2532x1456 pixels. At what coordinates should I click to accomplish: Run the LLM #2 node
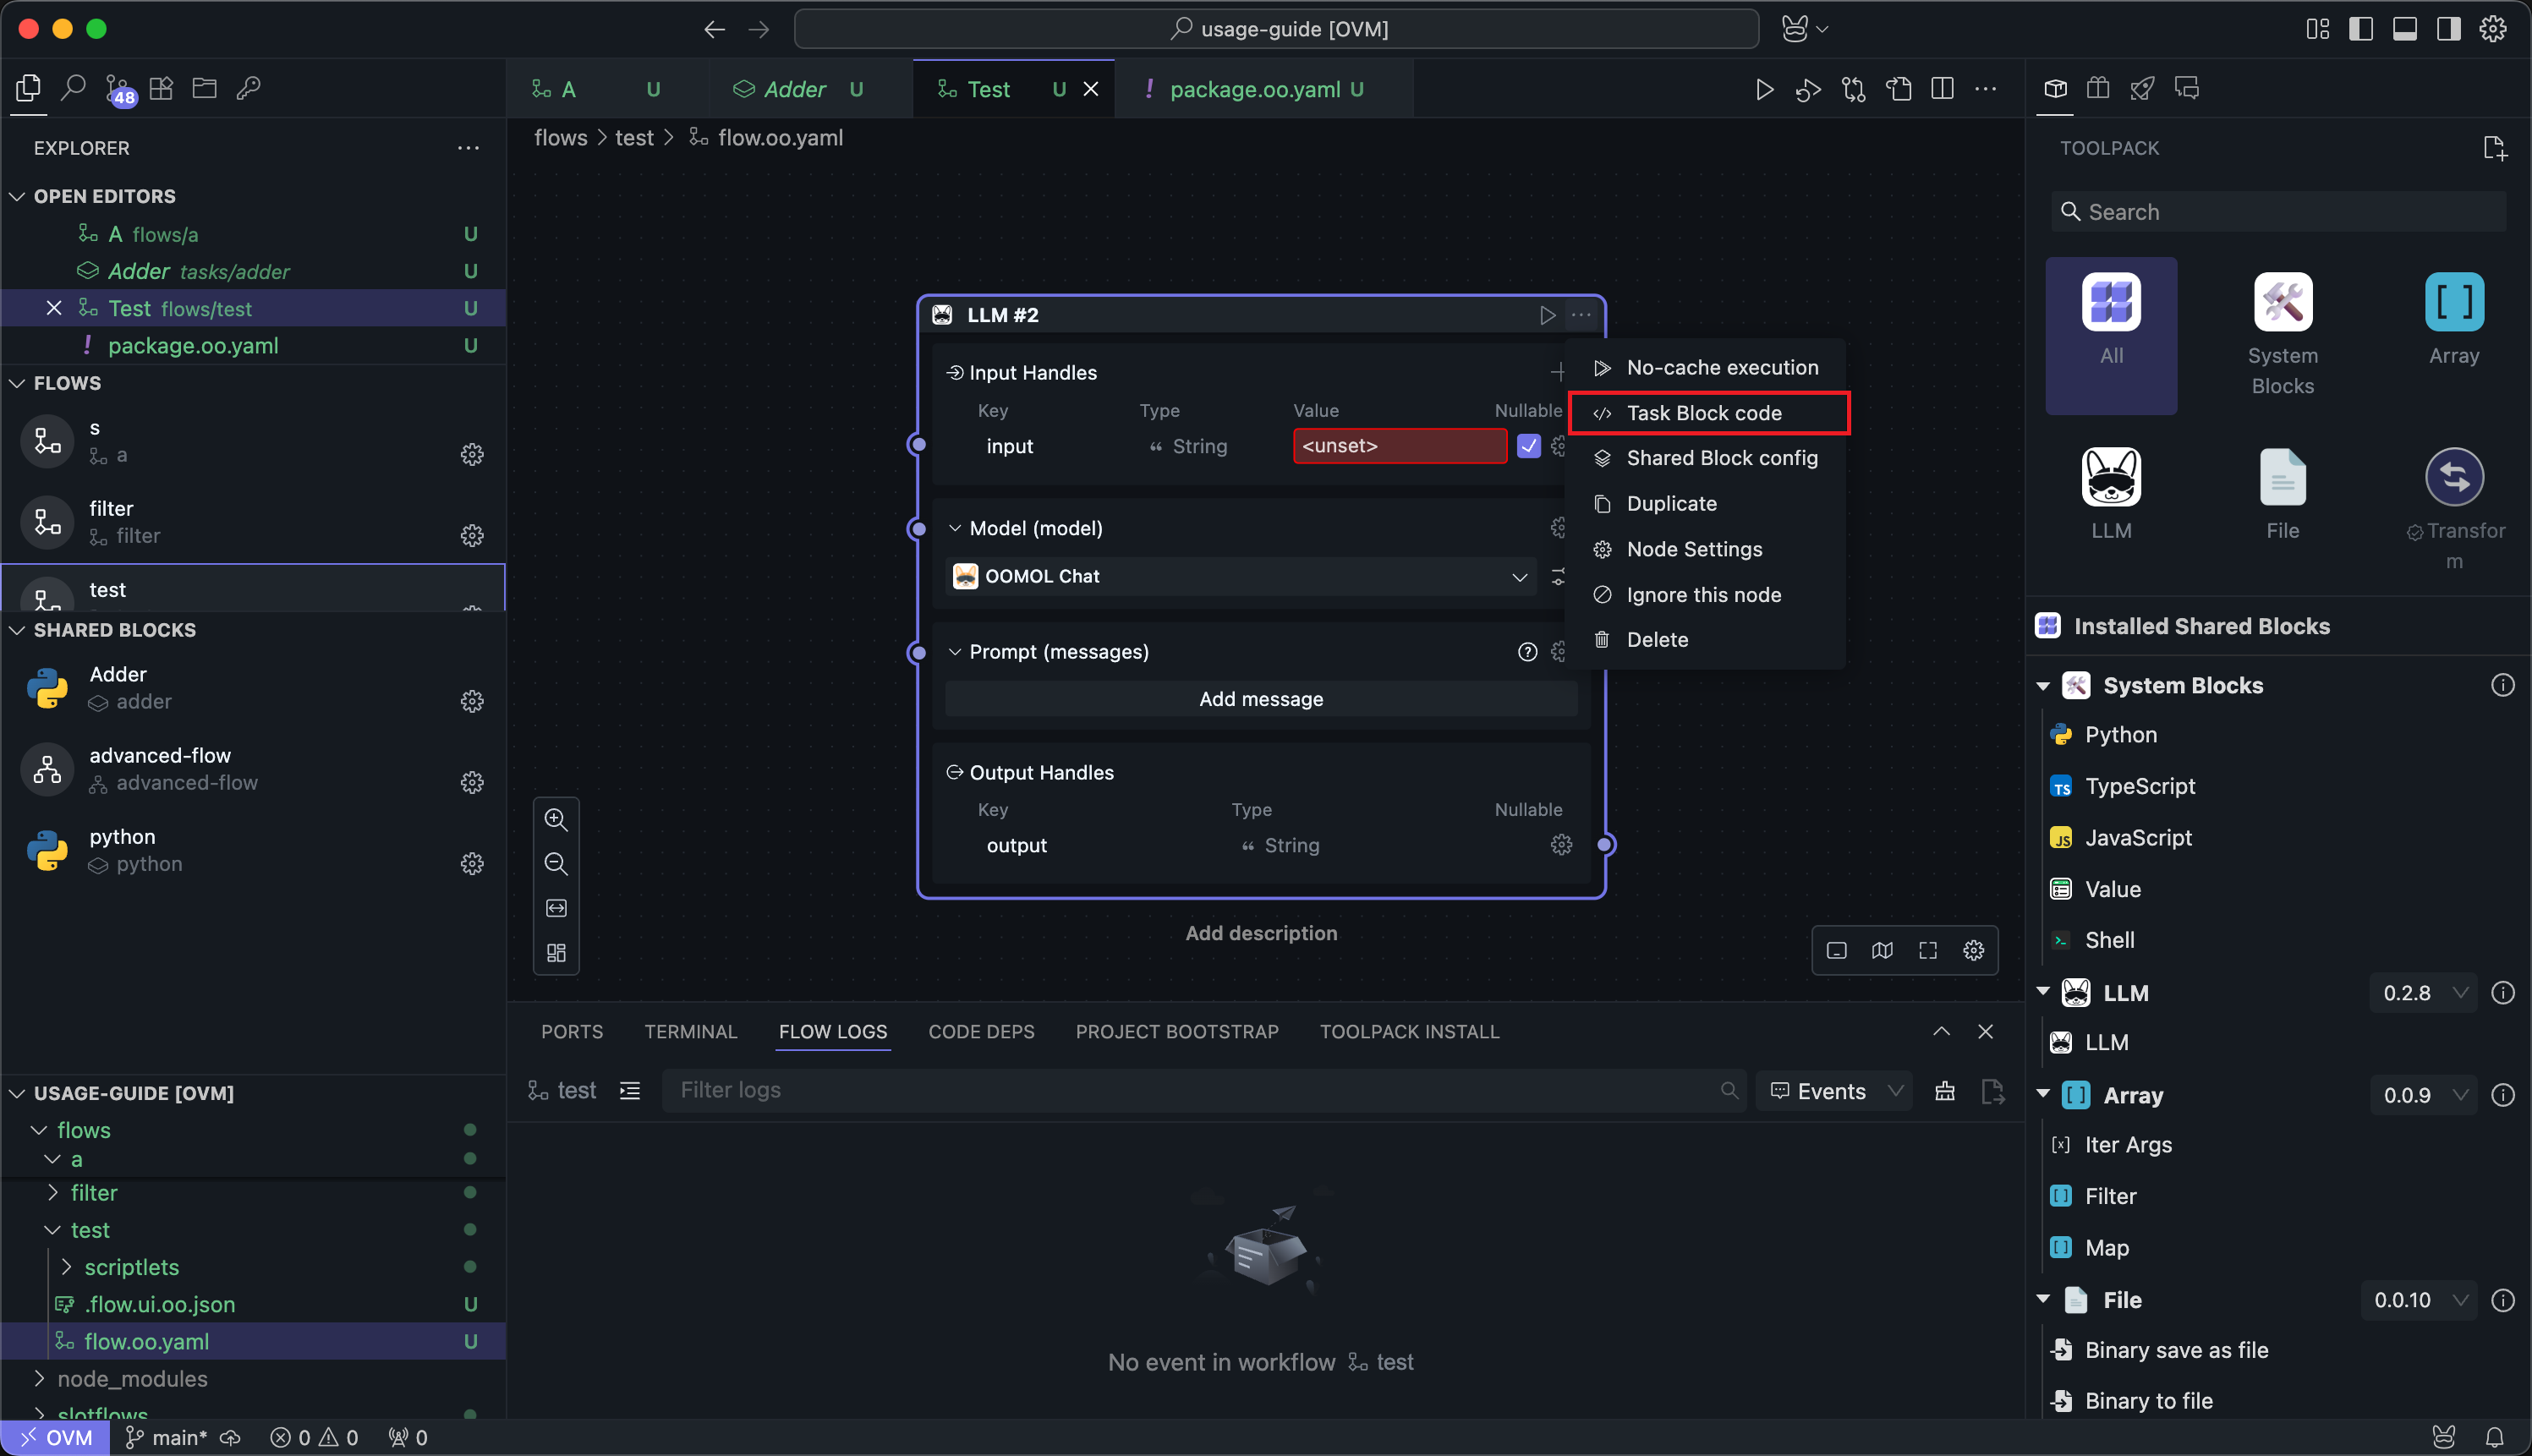tap(1547, 315)
